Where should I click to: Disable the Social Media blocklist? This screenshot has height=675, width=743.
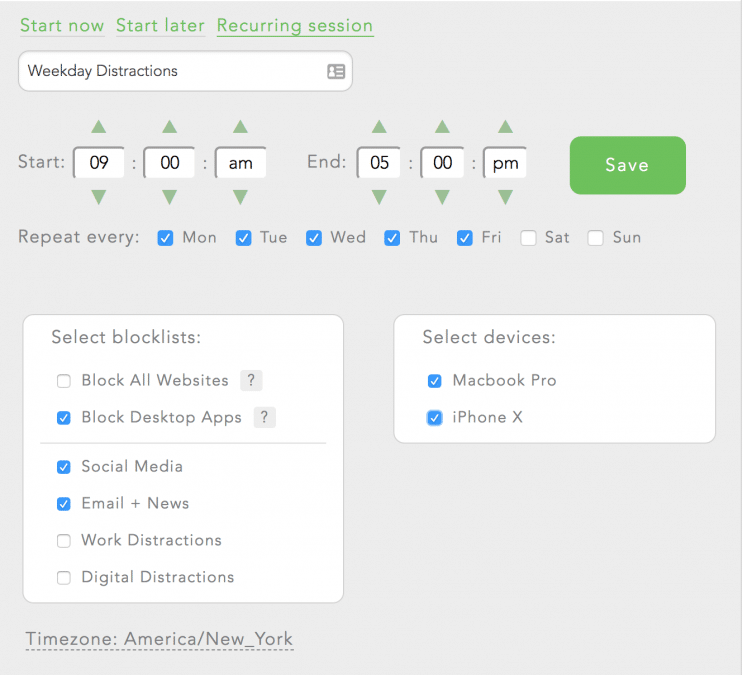pyautogui.click(x=64, y=467)
